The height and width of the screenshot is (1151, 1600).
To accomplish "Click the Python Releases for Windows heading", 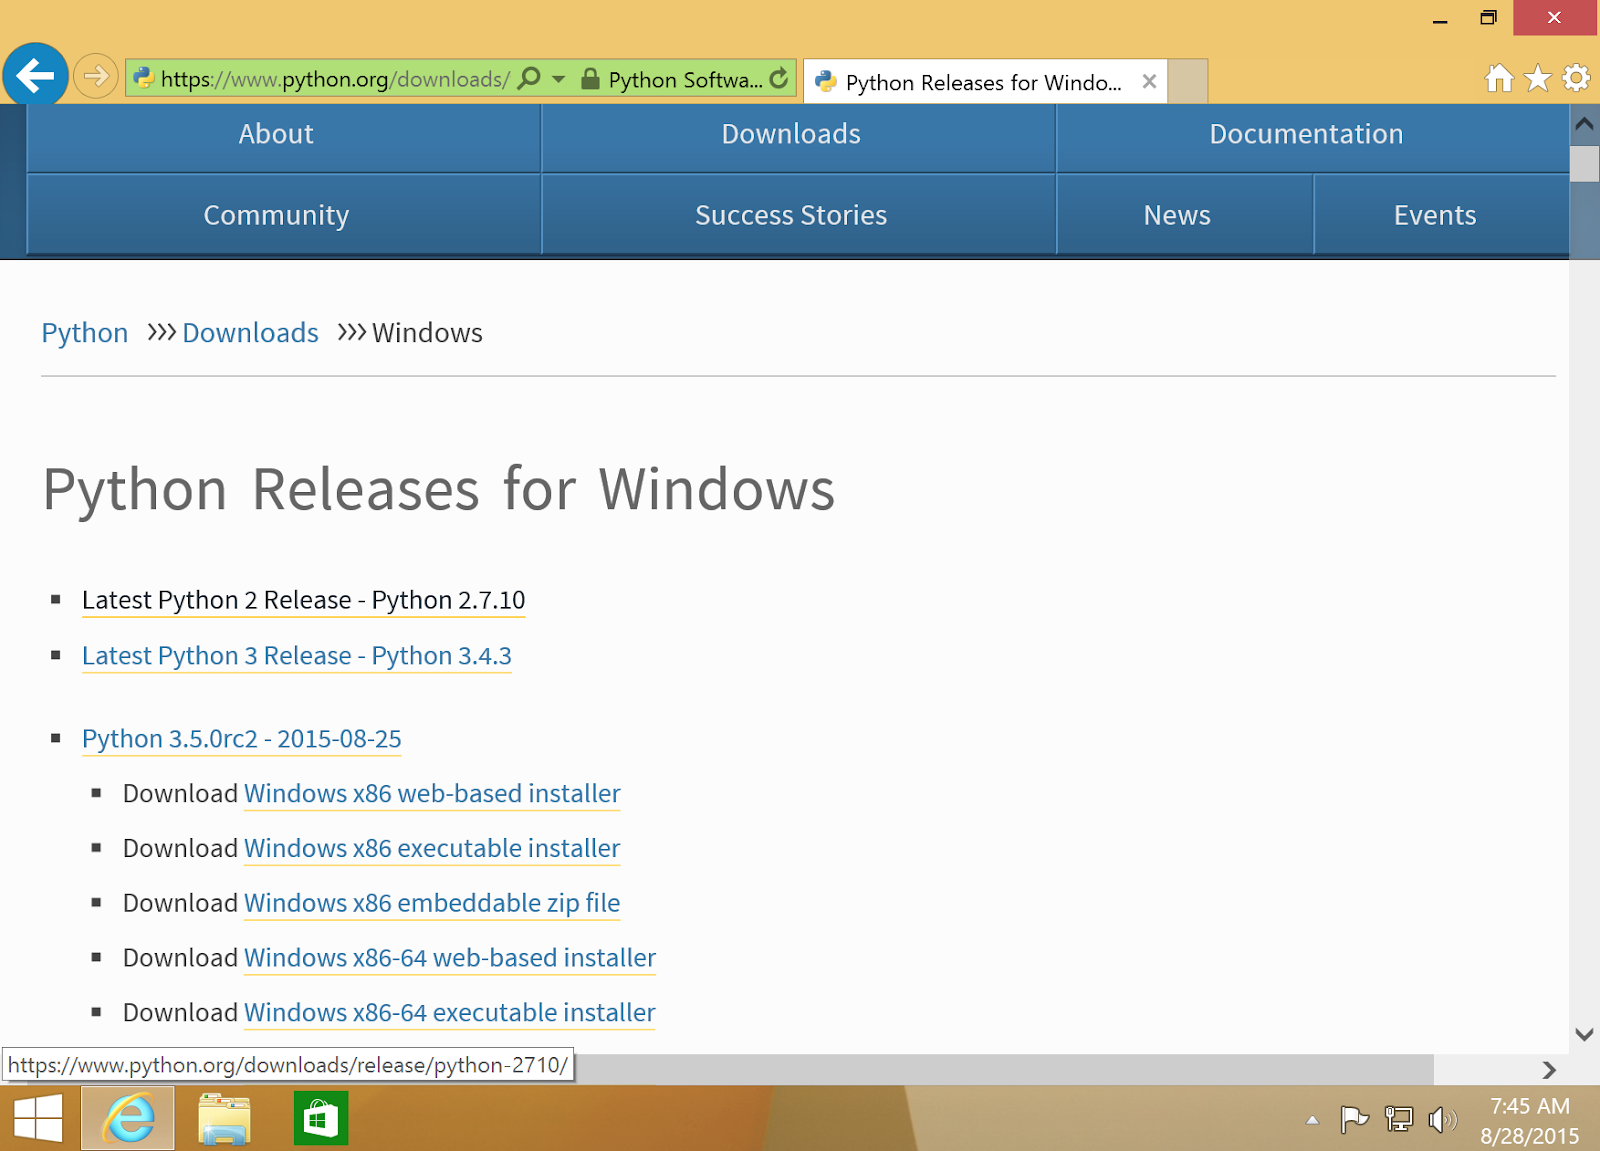I will pos(438,490).
